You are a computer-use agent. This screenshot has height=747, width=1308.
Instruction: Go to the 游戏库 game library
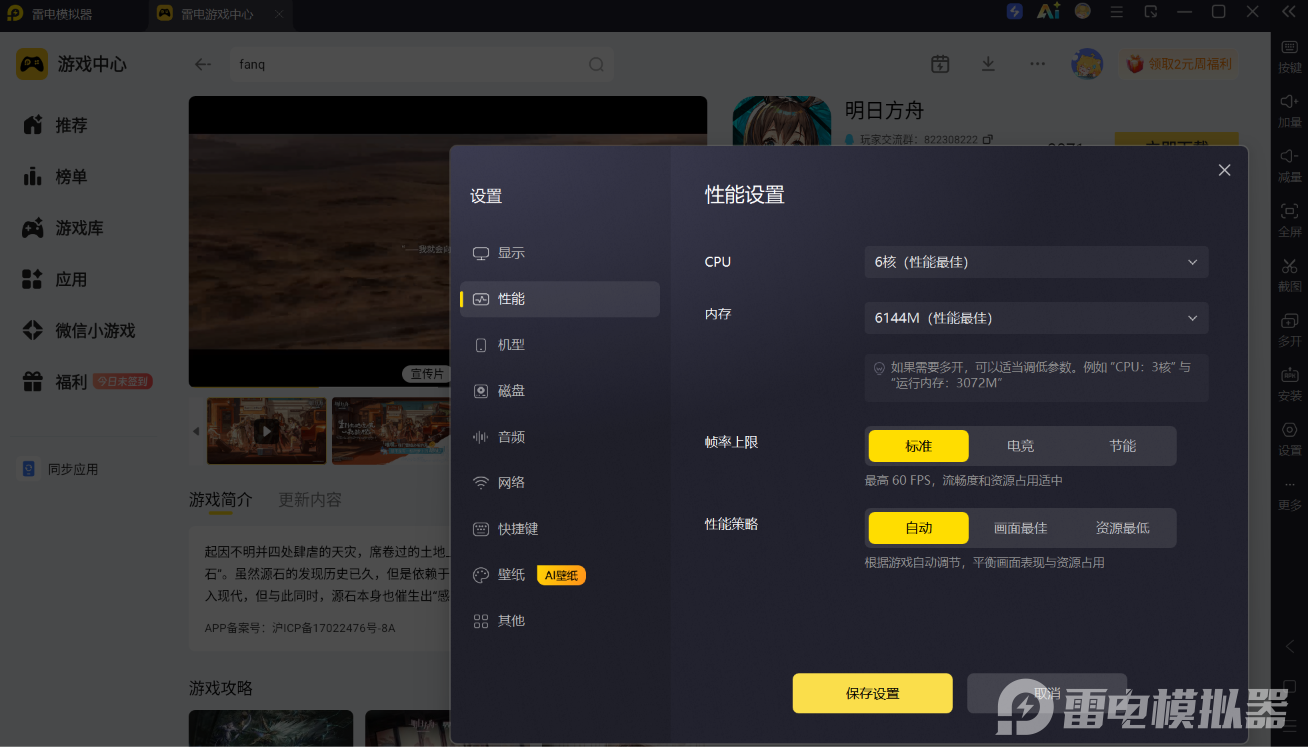(x=63, y=228)
